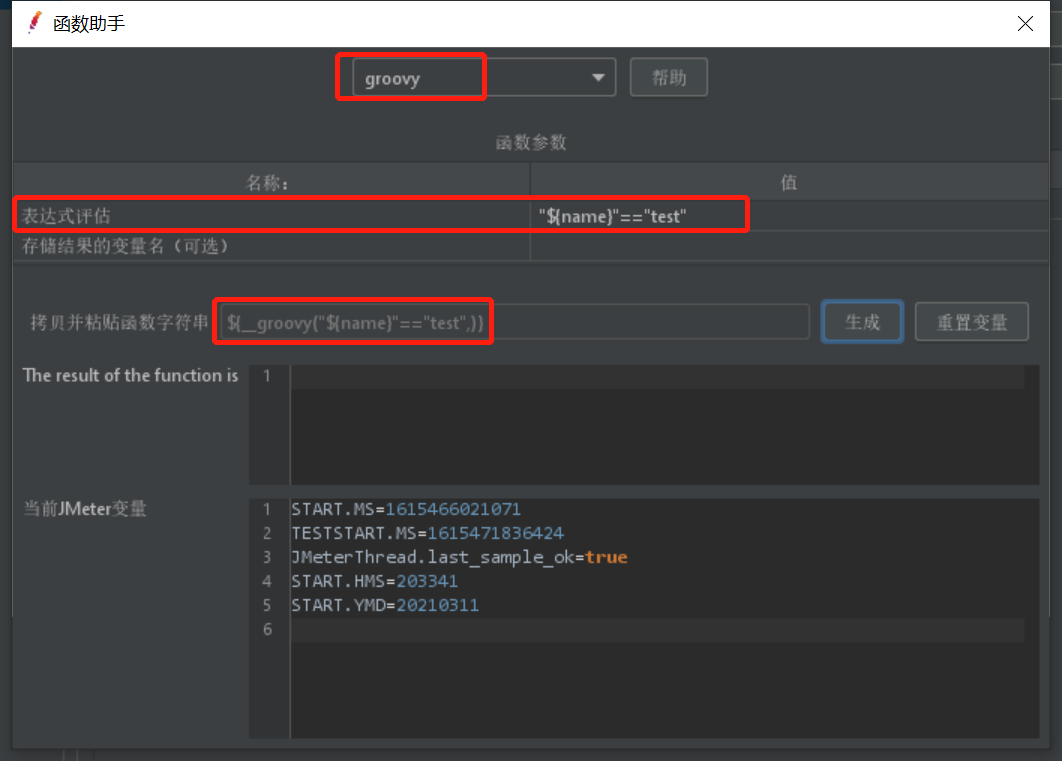The image size is (1062, 761).
Task: Click in the function result text area
Action: (664, 425)
